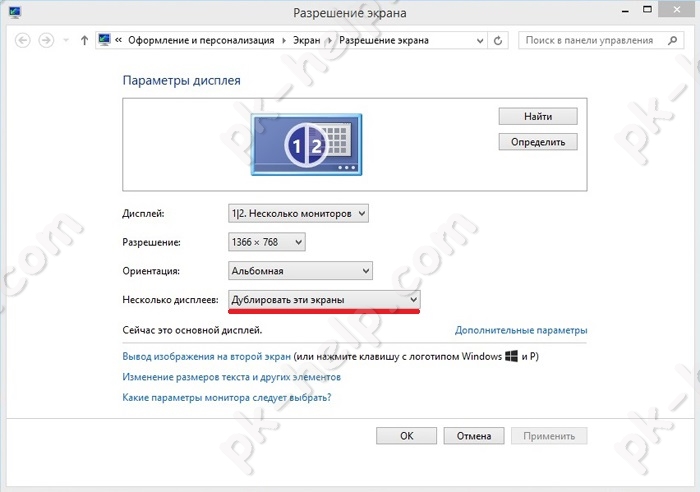Close the 'Разрешение экрана' window
This screenshot has width=700, height=492.
677,9
